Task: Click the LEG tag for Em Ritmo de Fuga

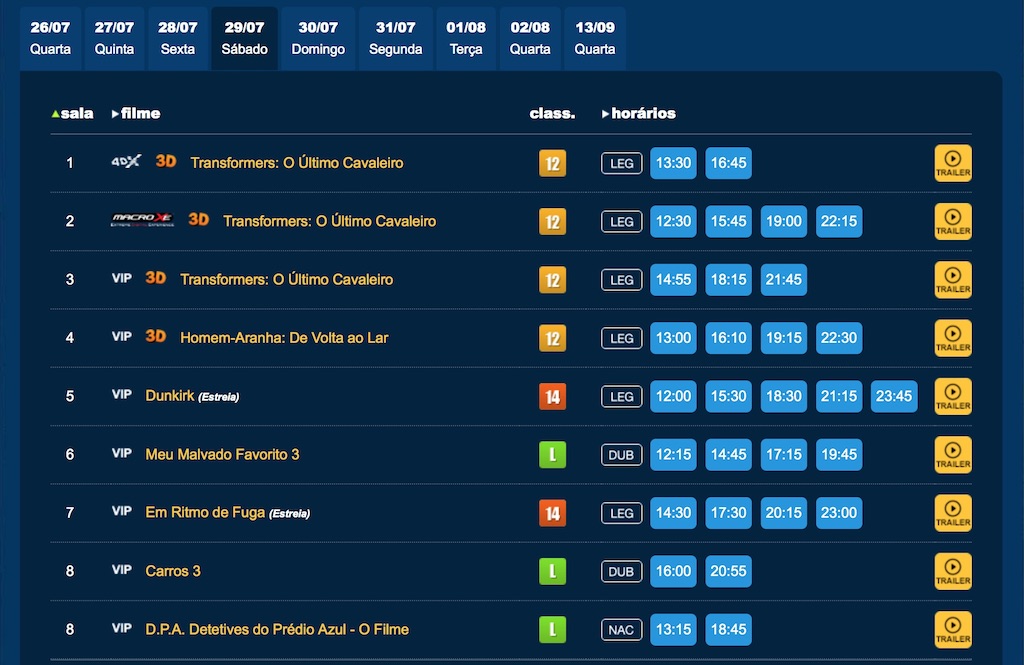Action: coord(622,513)
